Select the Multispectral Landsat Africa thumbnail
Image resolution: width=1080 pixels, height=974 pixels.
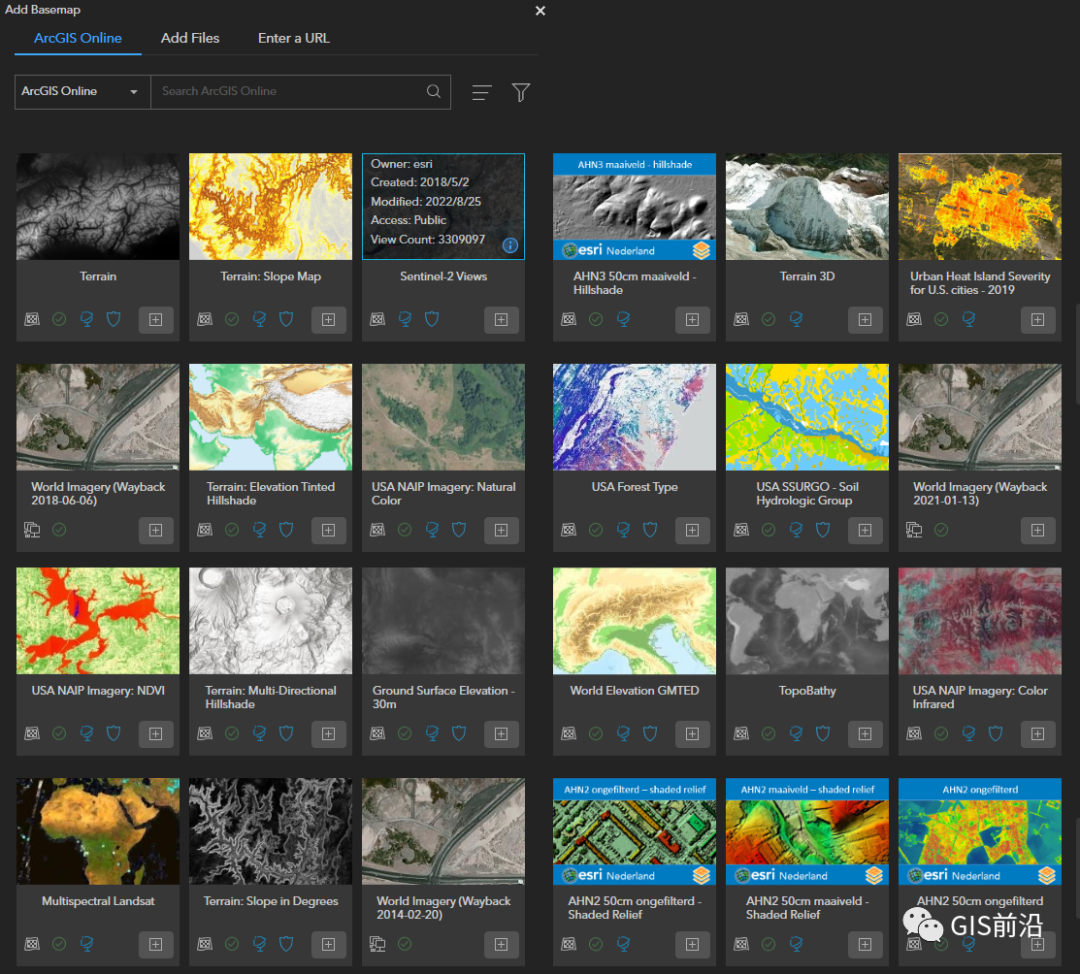(98, 831)
